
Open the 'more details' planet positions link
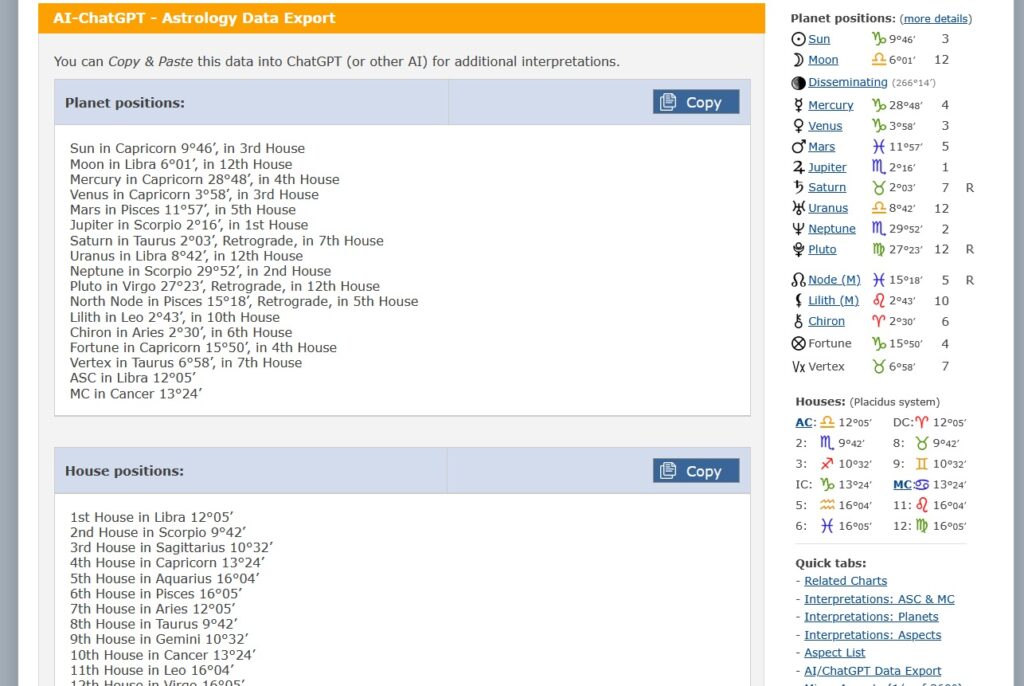click(x=935, y=18)
